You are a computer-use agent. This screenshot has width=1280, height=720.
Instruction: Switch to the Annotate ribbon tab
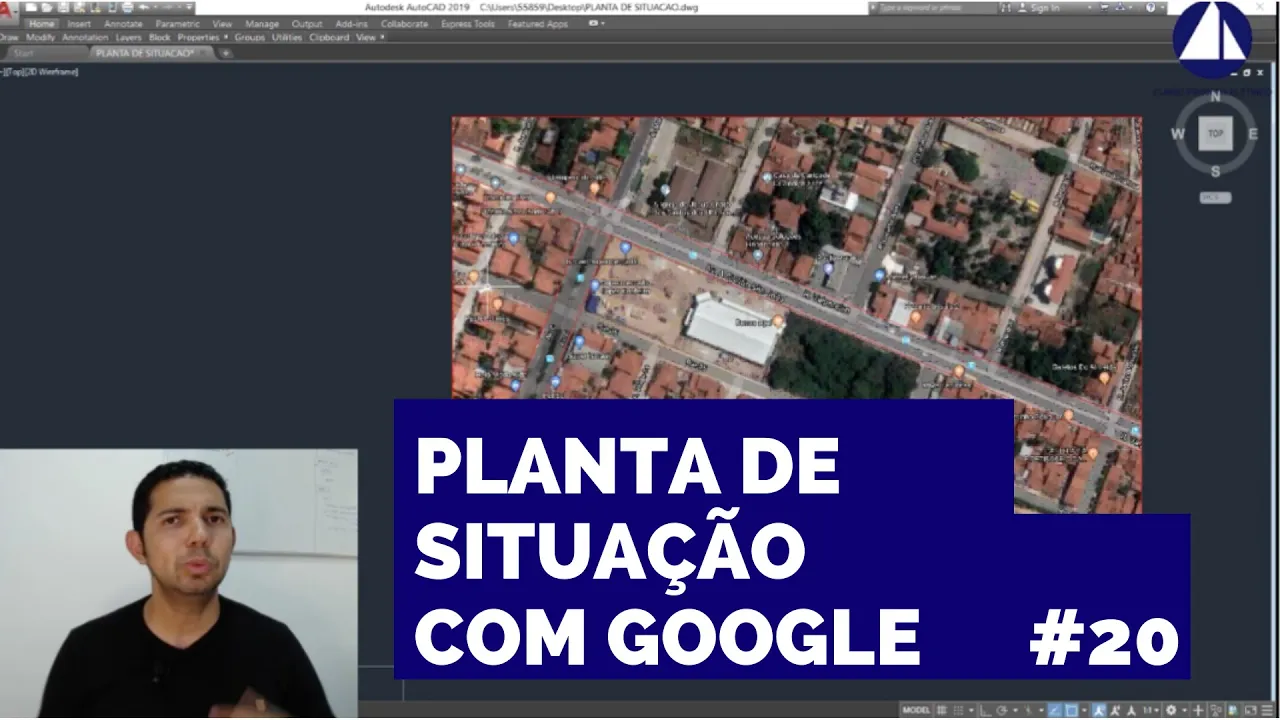click(123, 24)
